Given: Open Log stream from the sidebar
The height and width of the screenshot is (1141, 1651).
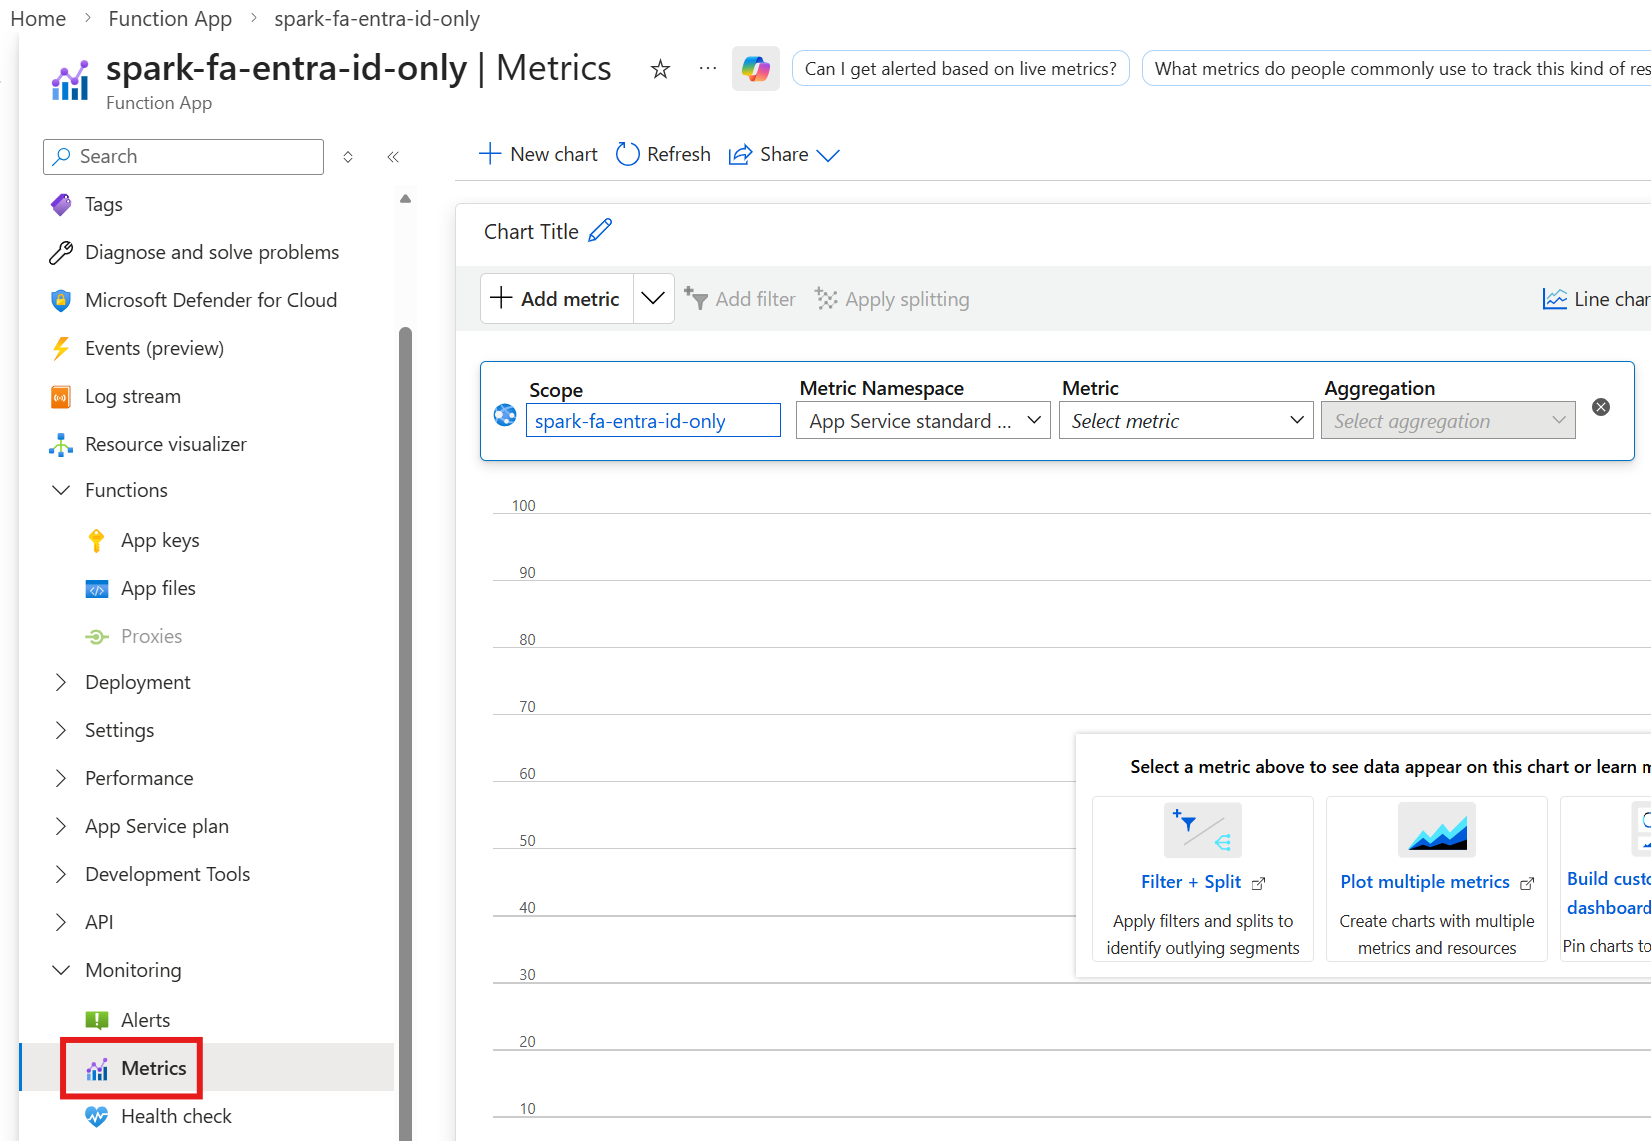Looking at the screenshot, I should 131,395.
